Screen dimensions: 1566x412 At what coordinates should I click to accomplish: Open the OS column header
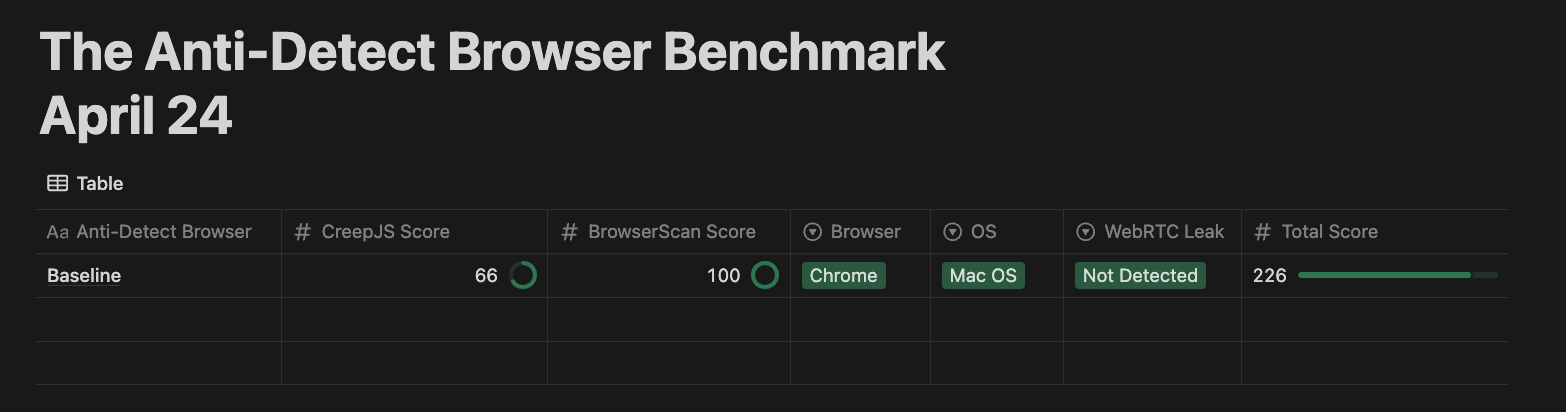997,232
